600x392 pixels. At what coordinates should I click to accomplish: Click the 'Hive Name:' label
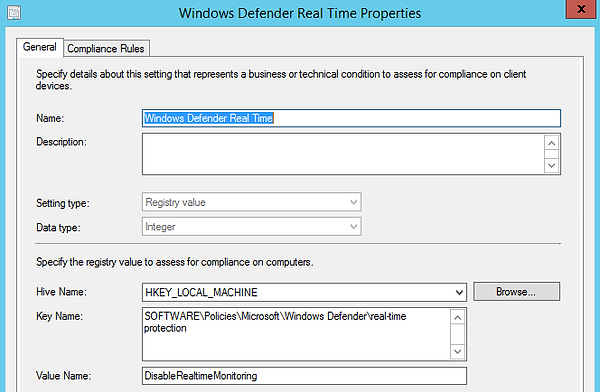[61, 292]
